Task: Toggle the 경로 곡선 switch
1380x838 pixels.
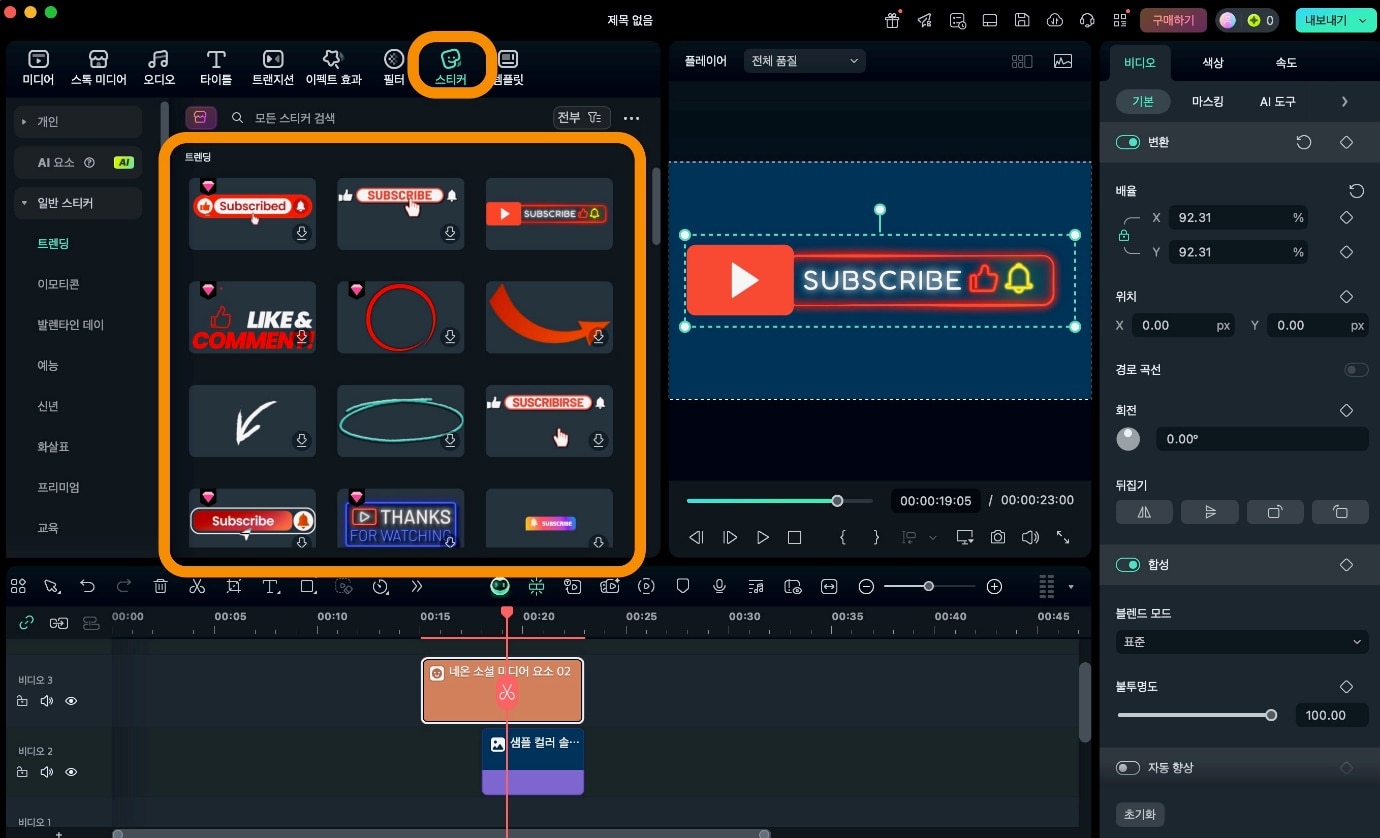Action: click(x=1356, y=370)
